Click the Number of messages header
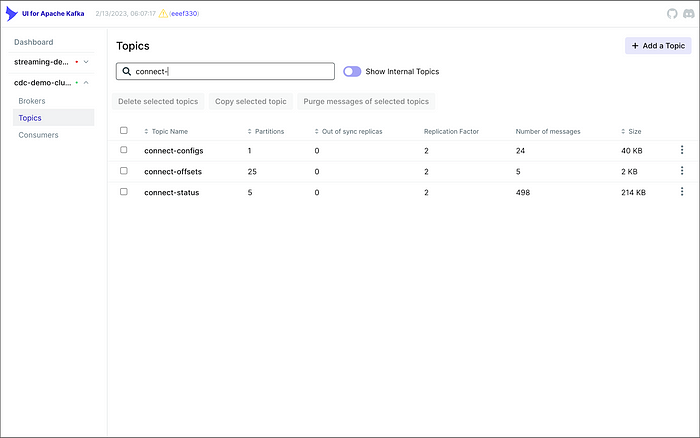The image size is (700, 438). 548,131
